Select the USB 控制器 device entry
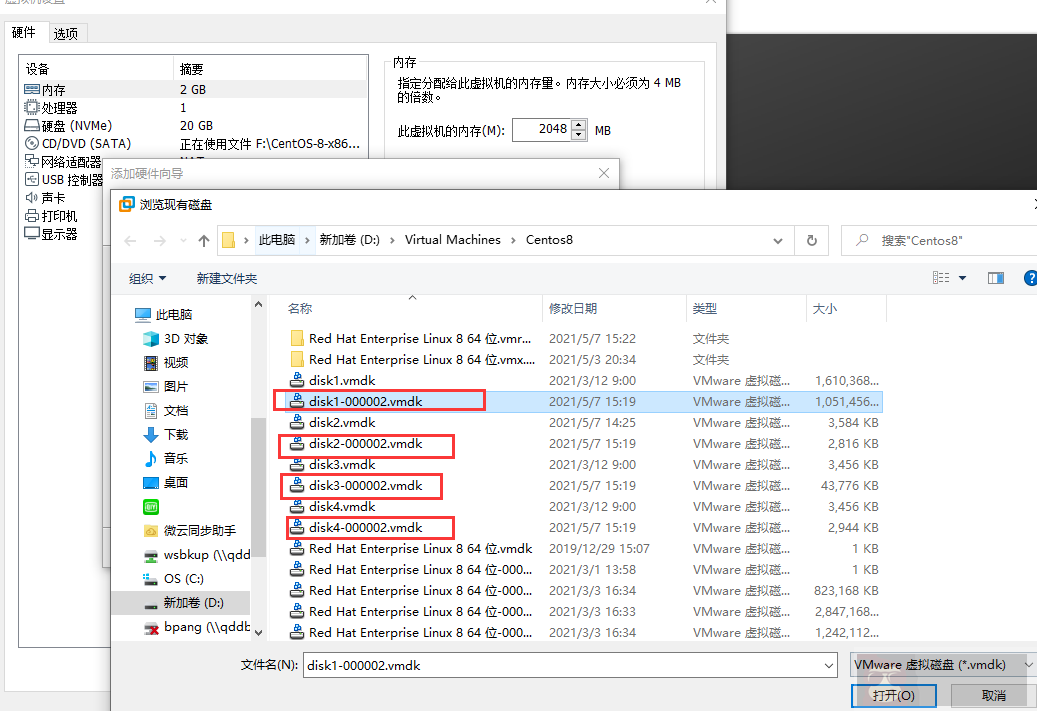 pyautogui.click(x=70, y=179)
